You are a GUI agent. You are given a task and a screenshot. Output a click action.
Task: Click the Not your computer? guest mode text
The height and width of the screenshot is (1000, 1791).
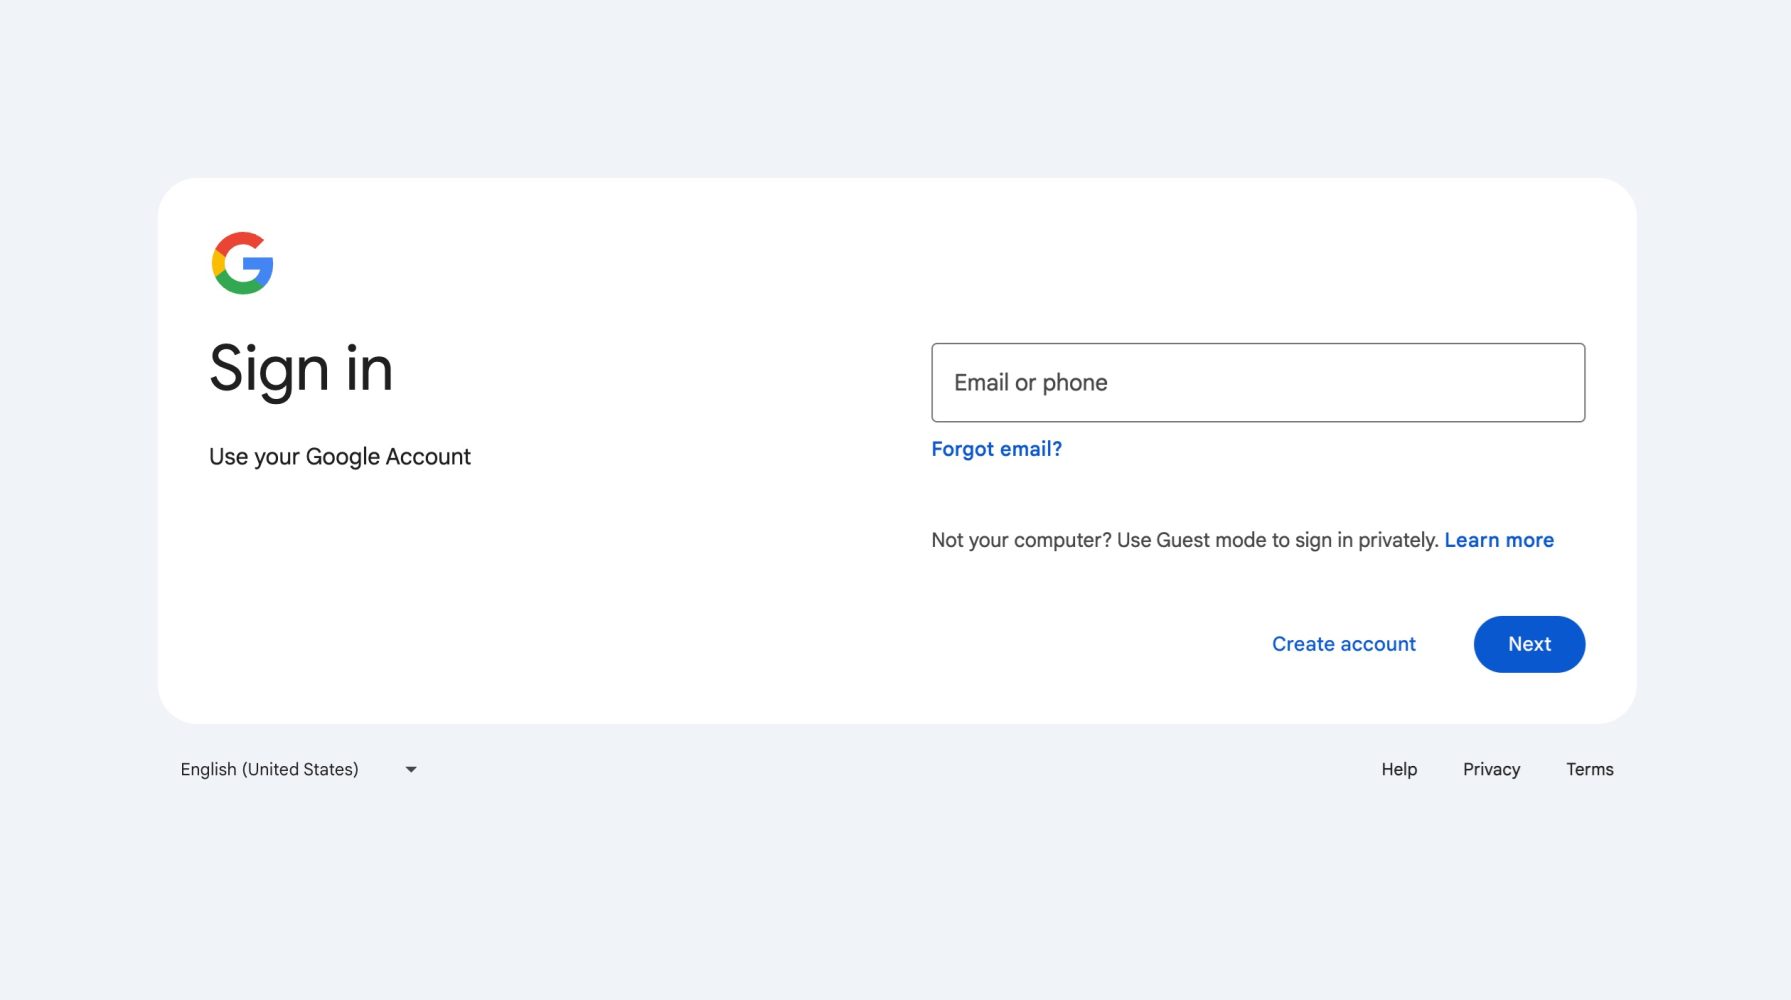(x=1185, y=540)
